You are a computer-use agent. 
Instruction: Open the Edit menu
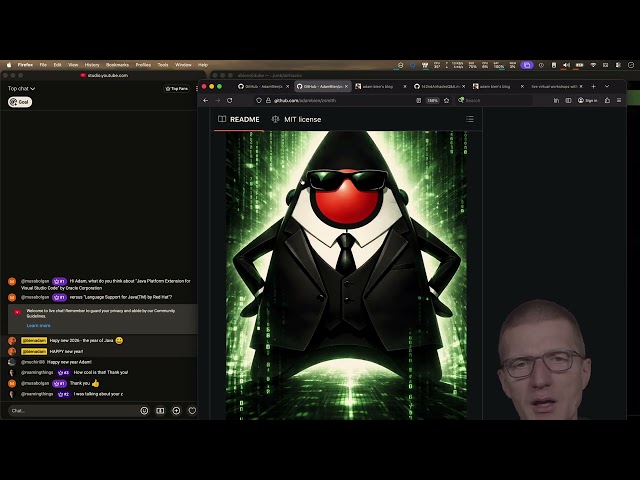click(x=57, y=65)
